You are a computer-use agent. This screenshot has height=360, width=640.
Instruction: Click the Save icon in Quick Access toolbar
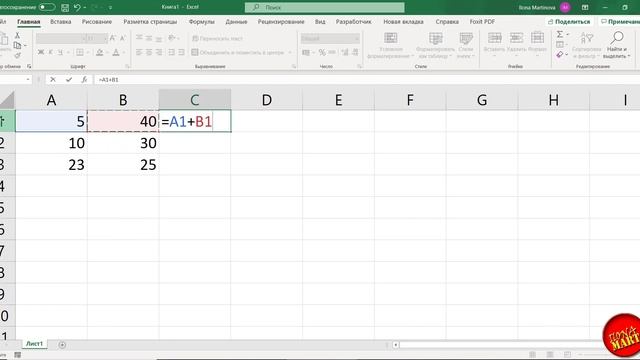[65, 7]
